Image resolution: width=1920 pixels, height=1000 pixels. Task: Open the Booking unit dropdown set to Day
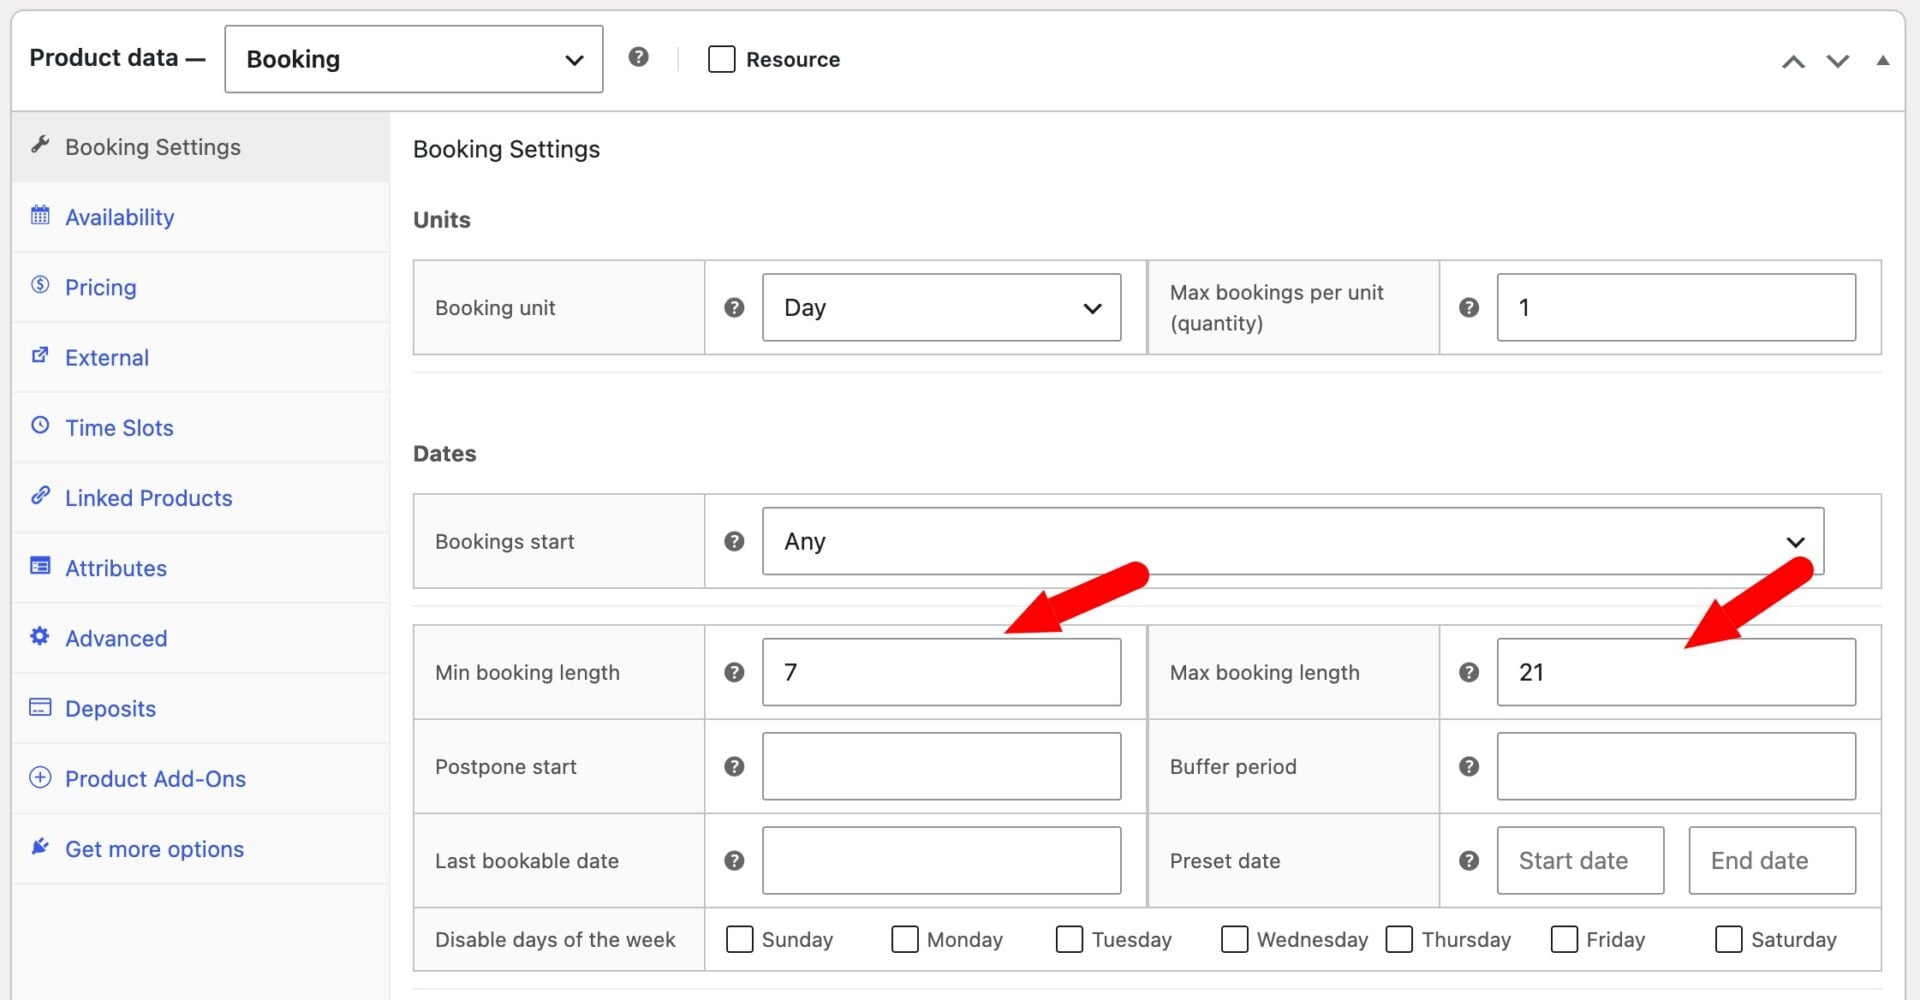point(941,308)
